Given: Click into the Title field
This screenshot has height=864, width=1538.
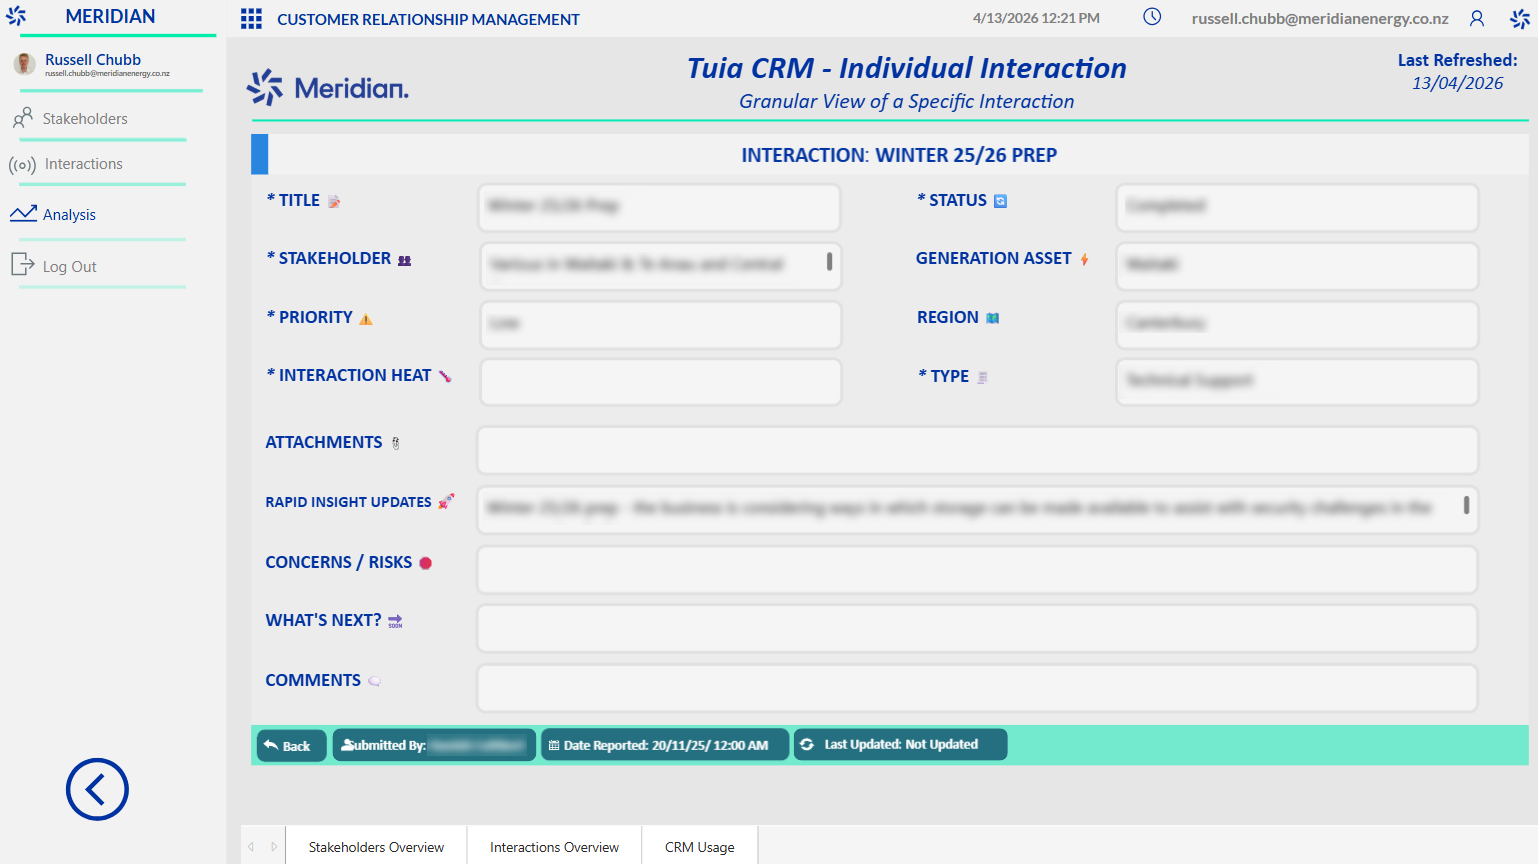Looking at the screenshot, I should point(660,207).
